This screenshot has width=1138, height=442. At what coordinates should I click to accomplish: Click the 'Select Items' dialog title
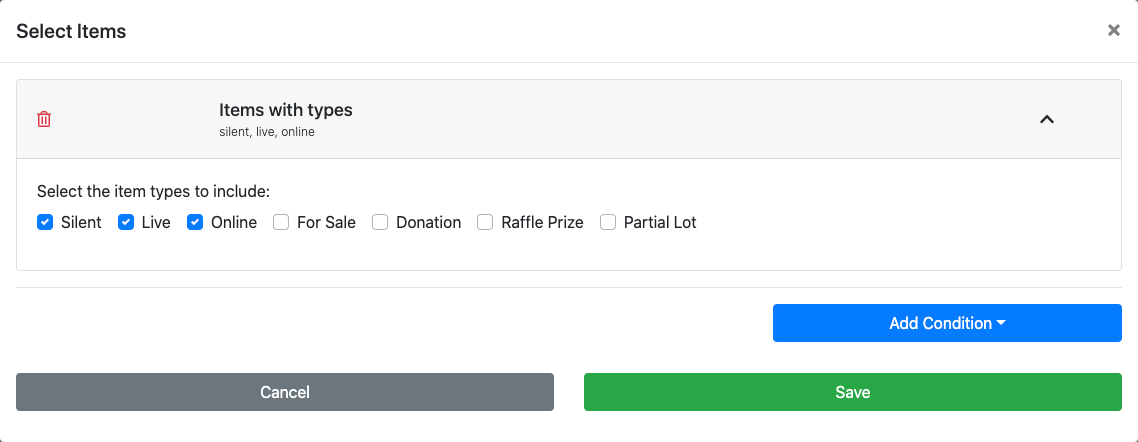click(x=71, y=31)
